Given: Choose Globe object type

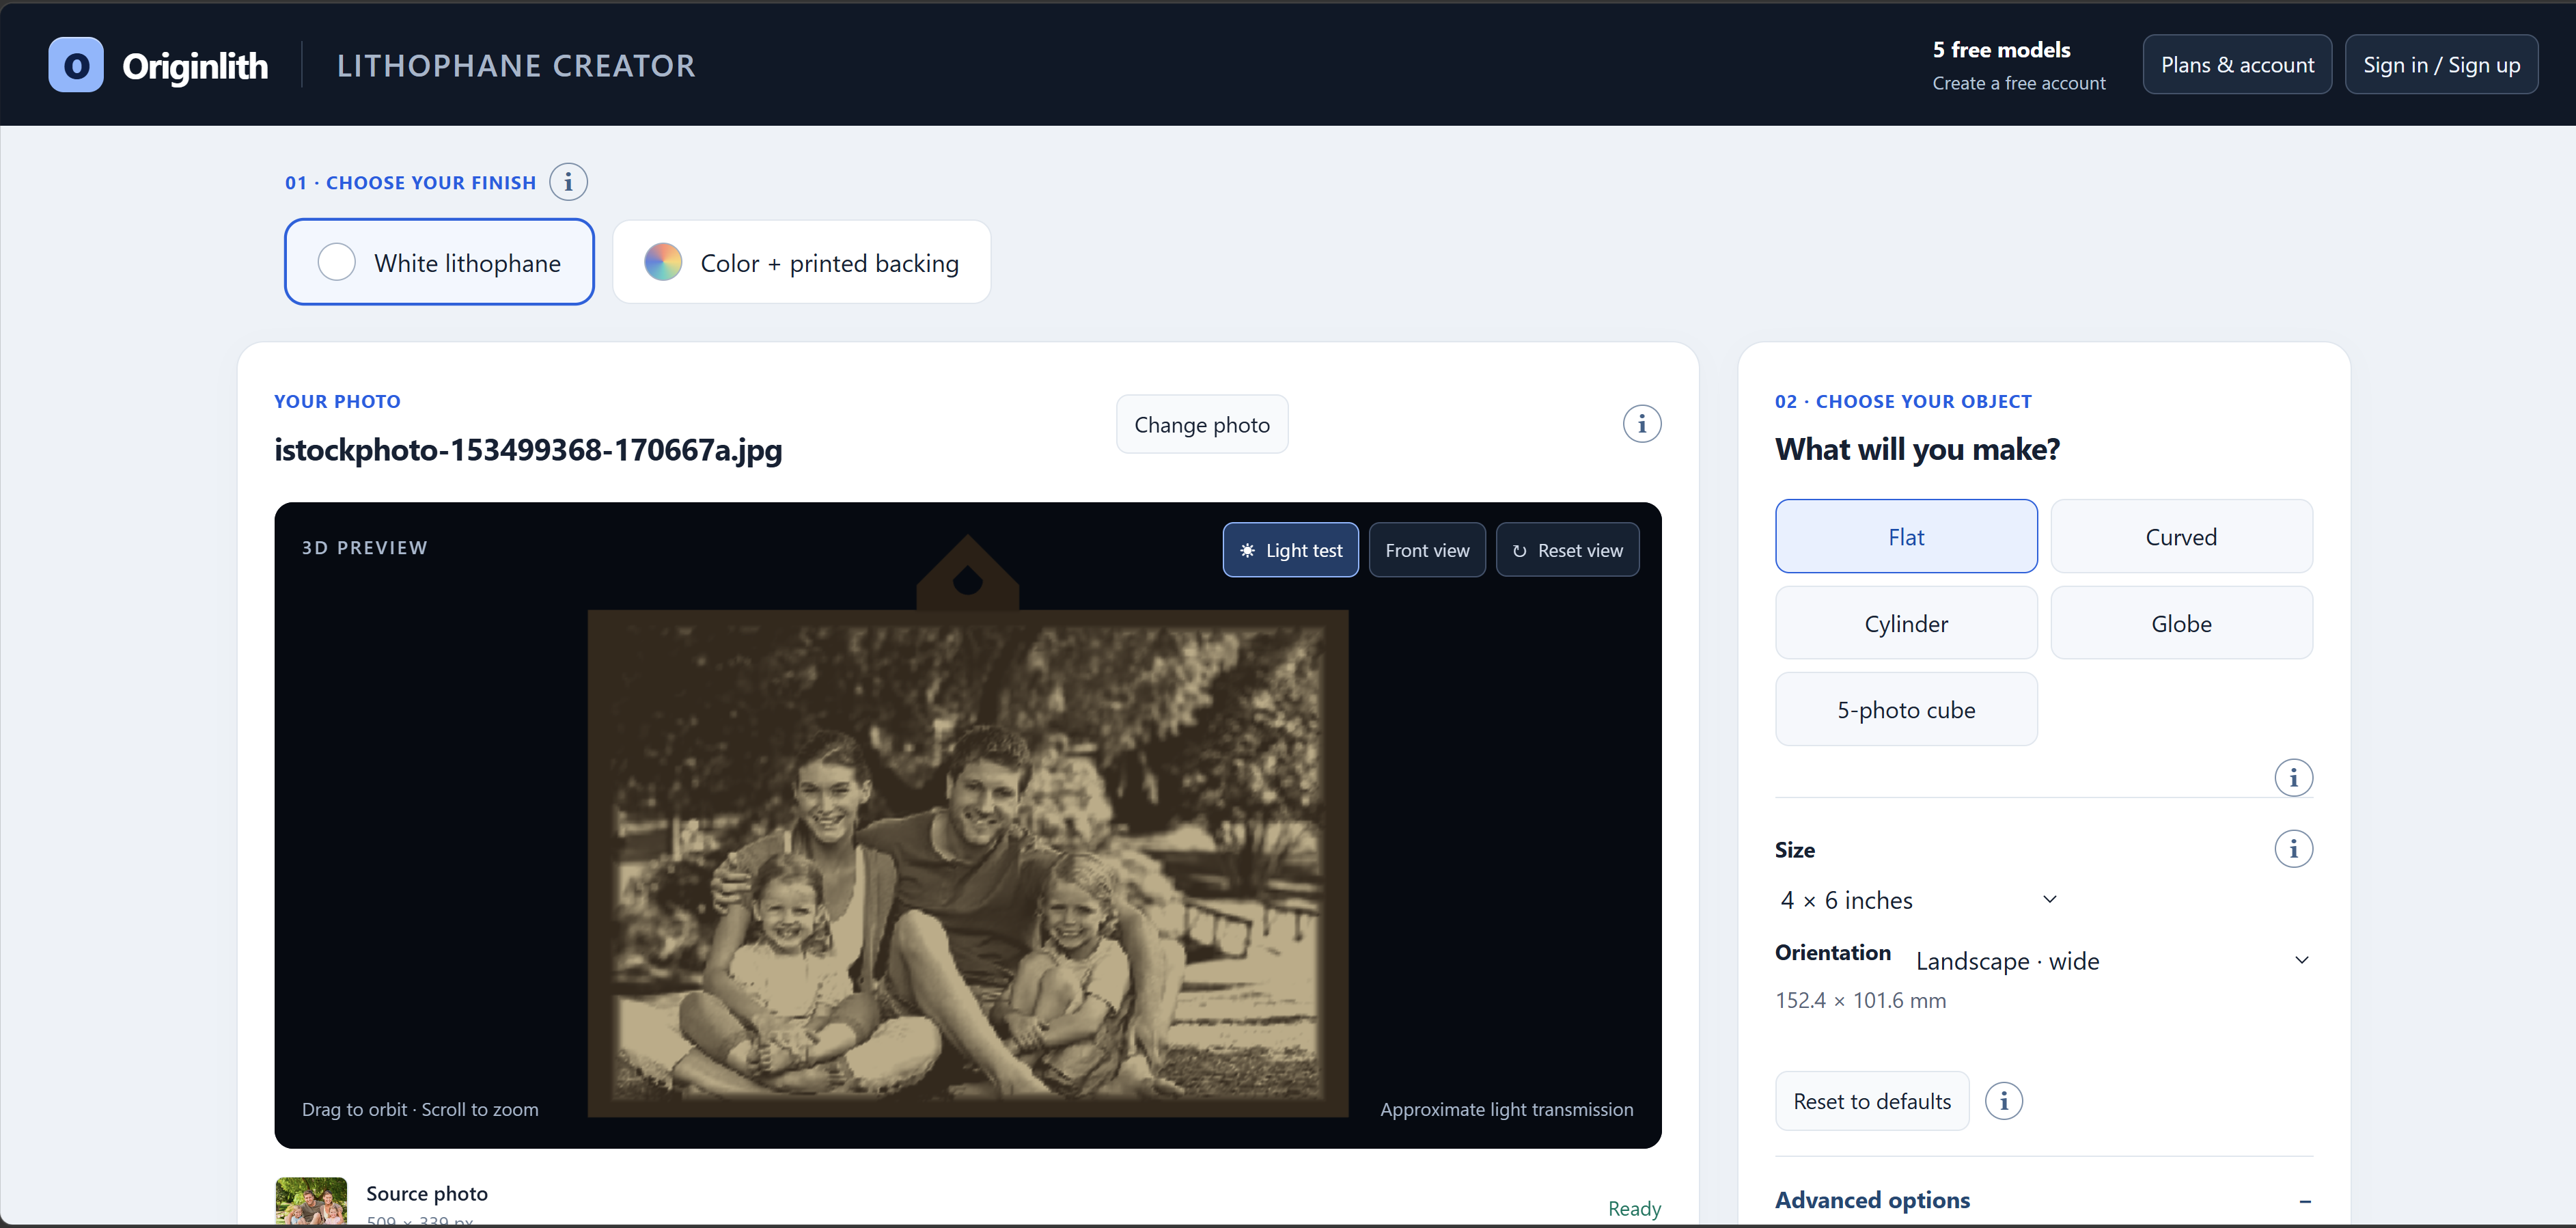Looking at the screenshot, I should pos(2181,623).
